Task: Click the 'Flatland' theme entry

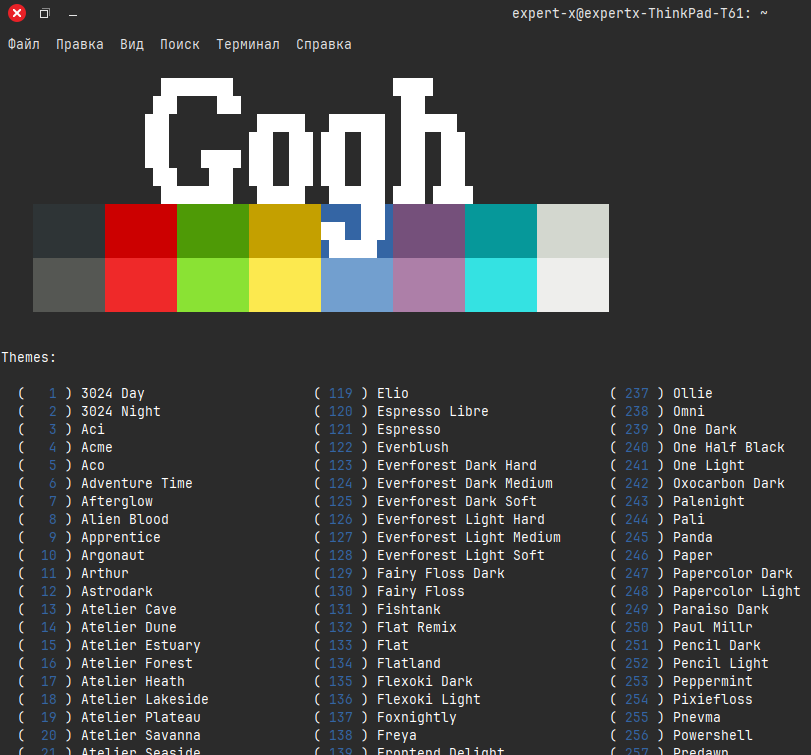Action: coord(409,663)
